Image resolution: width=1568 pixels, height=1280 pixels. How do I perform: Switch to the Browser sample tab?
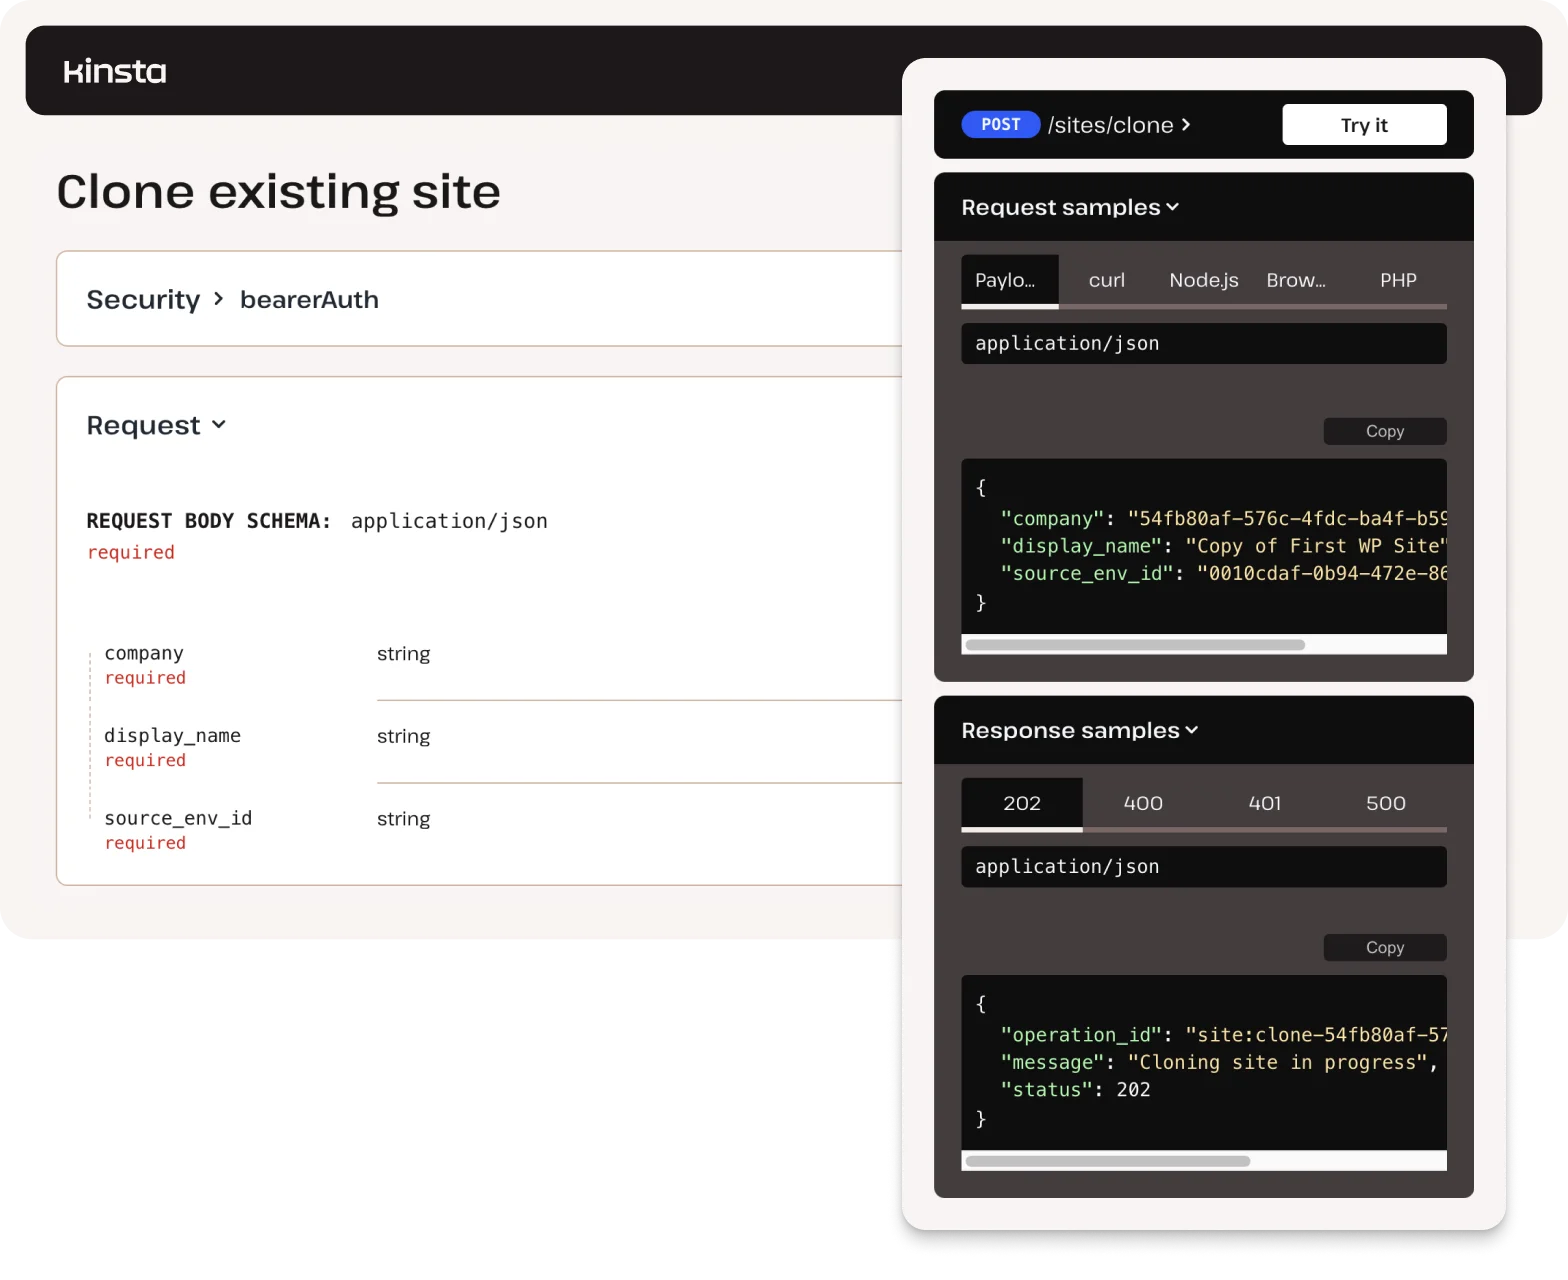[1296, 281]
